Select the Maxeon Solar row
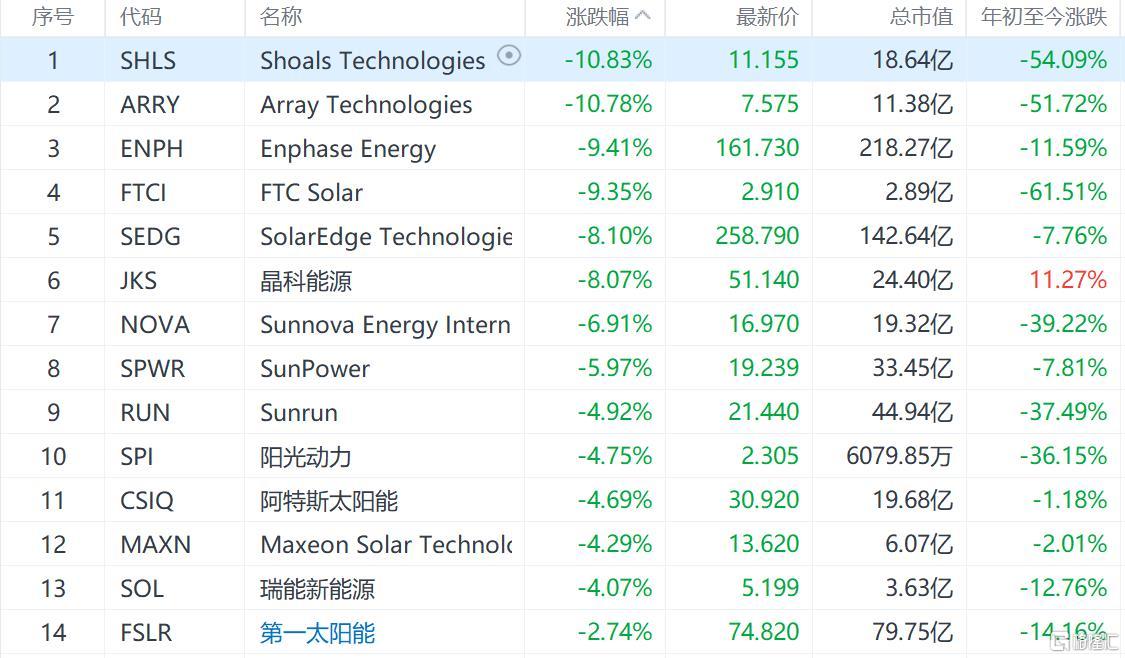Screen dimensions: 1125x658 [562, 545]
